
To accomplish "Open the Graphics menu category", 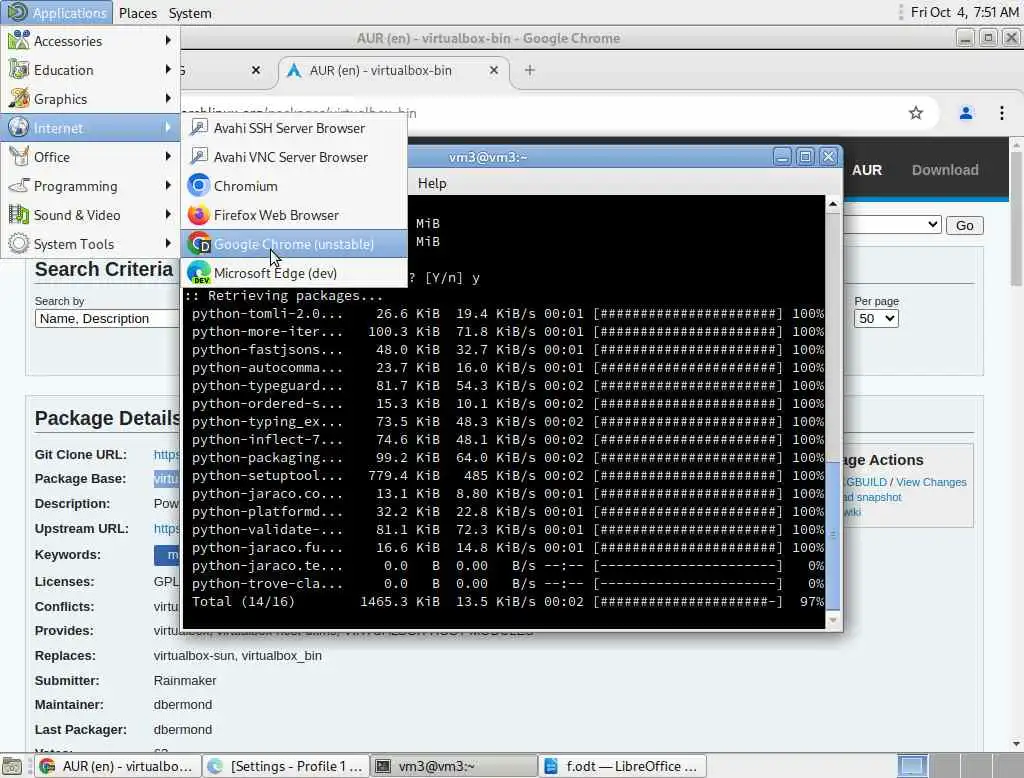I will [x=90, y=99].
